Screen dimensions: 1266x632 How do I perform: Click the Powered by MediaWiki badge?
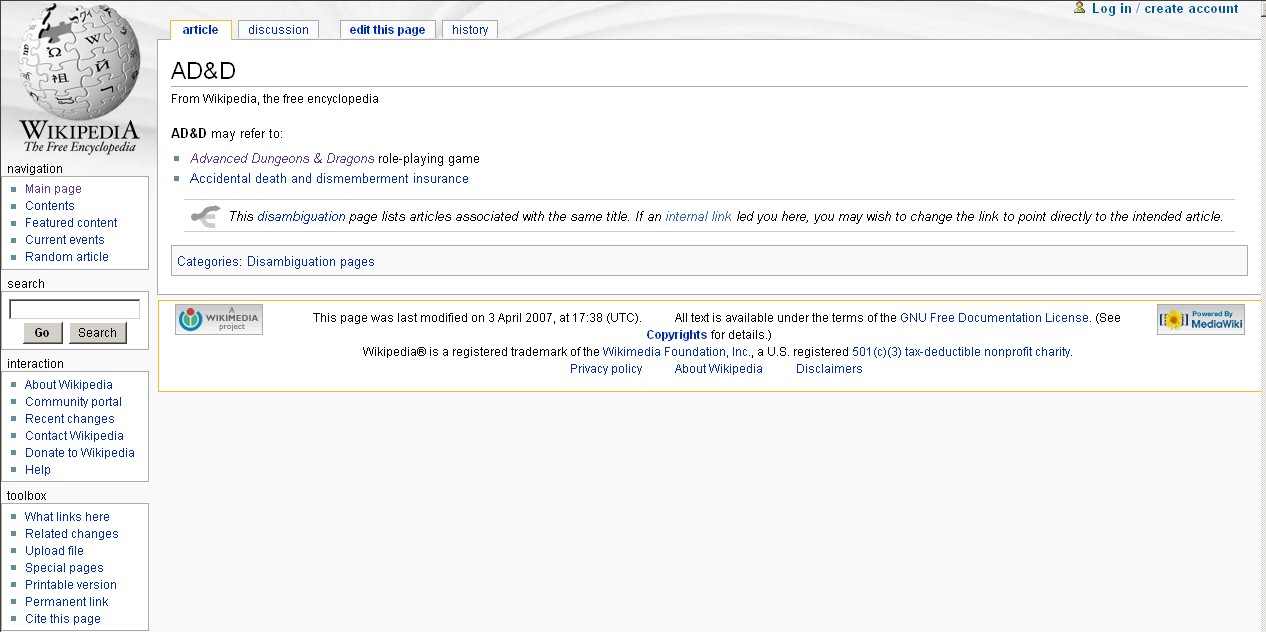point(1201,319)
